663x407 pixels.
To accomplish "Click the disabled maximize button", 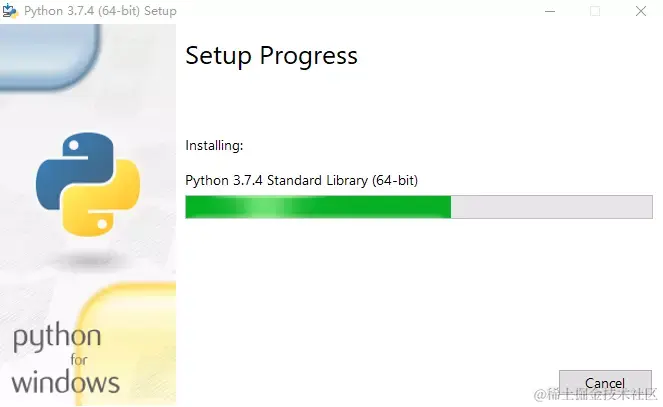I will 595,11.
